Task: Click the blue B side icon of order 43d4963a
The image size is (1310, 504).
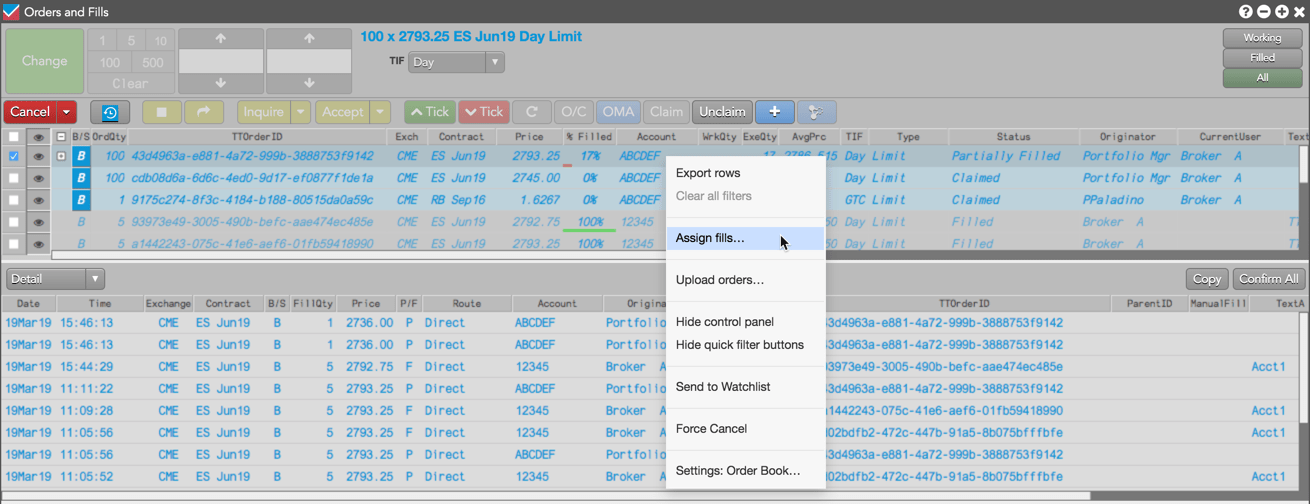Action: pos(81,156)
